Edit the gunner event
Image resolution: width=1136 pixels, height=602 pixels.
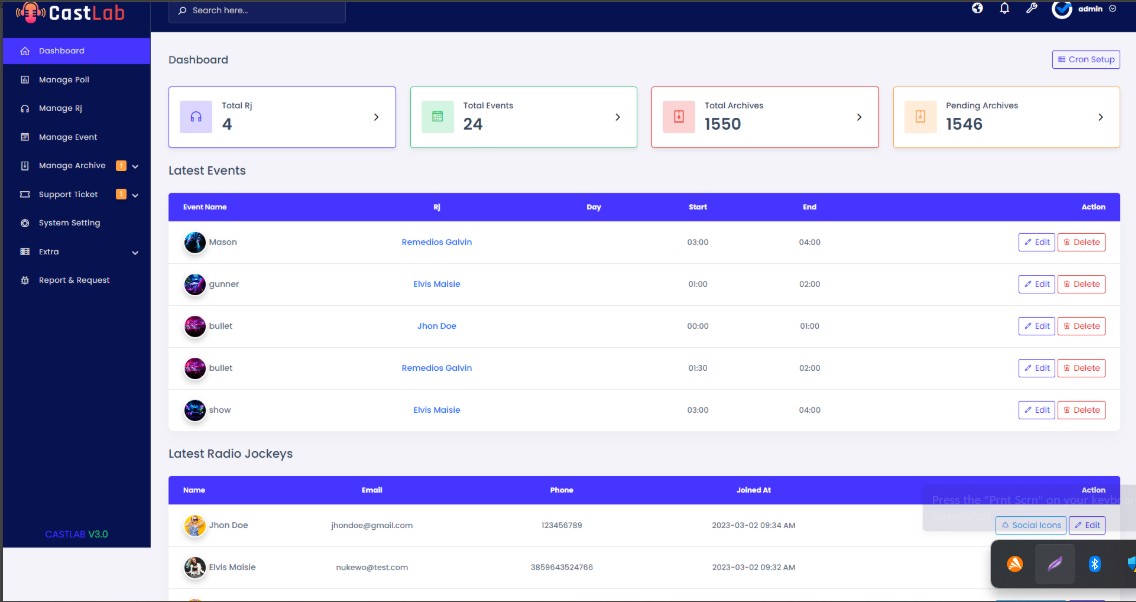[1036, 284]
